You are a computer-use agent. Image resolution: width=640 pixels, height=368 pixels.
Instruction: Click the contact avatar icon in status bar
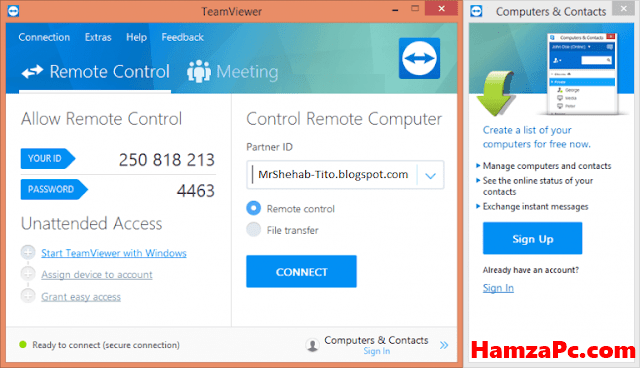point(312,345)
